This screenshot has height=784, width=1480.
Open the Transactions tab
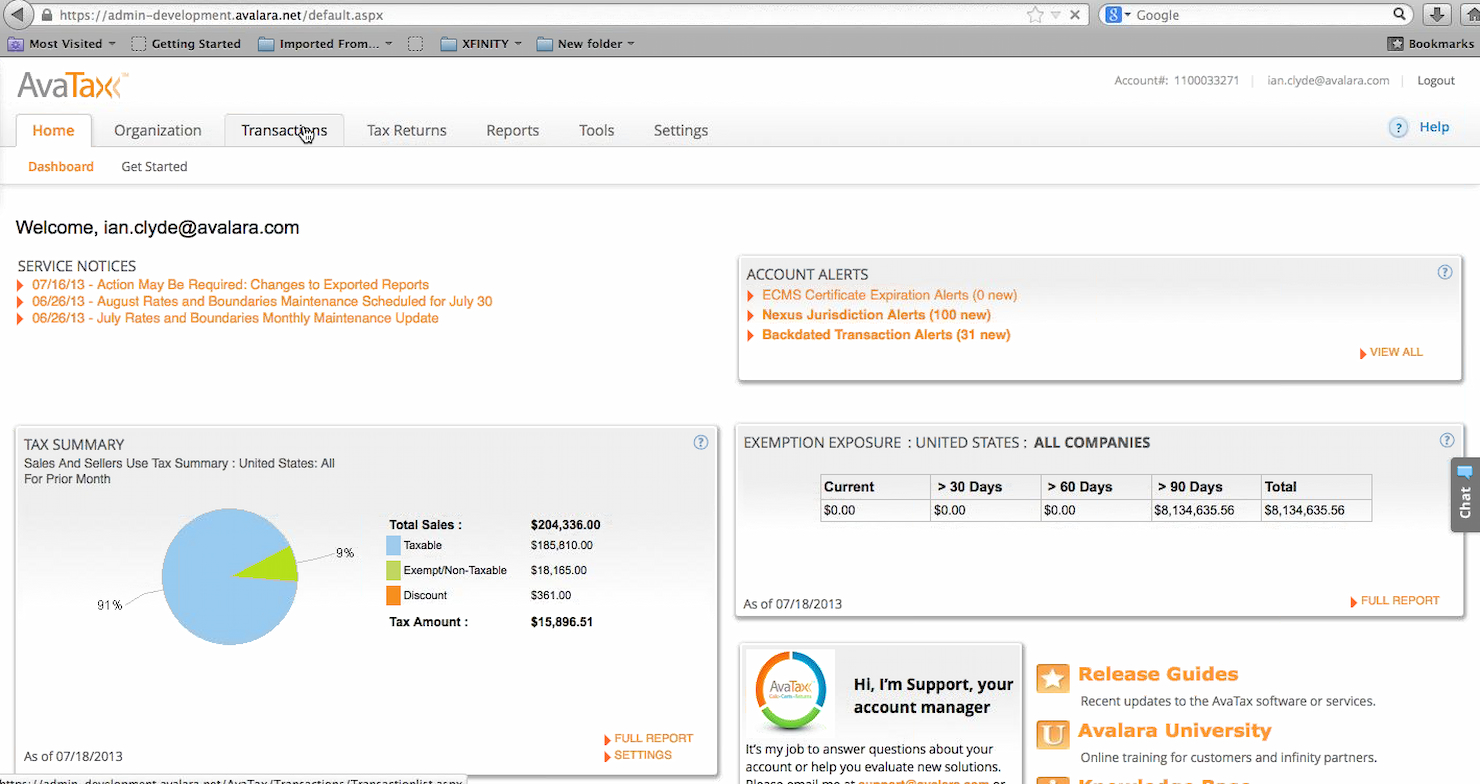pos(284,130)
